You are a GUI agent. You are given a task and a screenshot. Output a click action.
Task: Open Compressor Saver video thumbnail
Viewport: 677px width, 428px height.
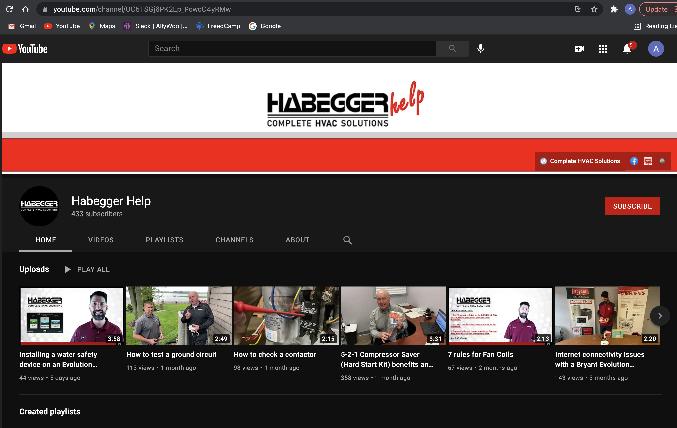393,316
